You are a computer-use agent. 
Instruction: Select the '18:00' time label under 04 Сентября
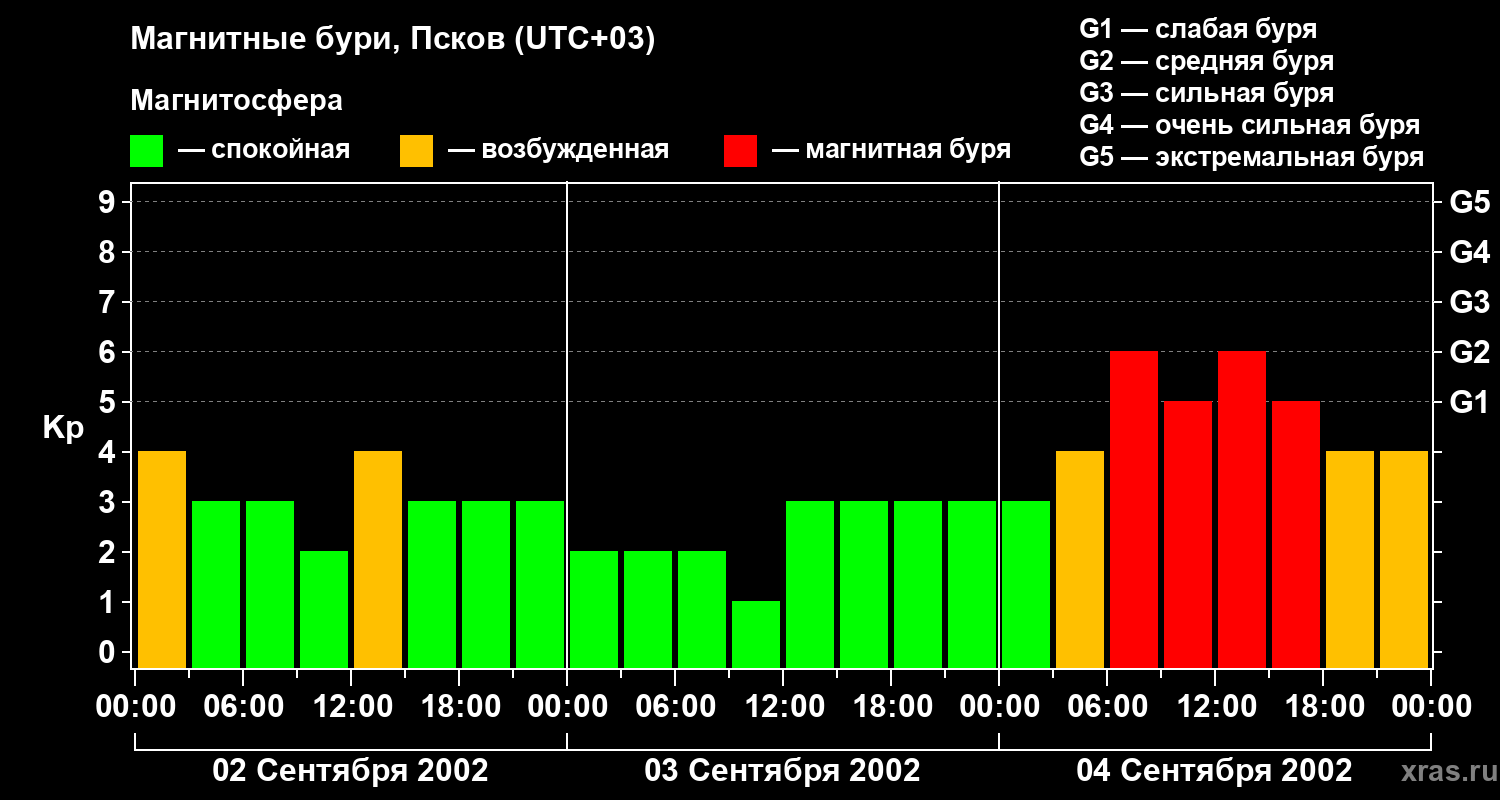pyautogui.click(x=1323, y=707)
